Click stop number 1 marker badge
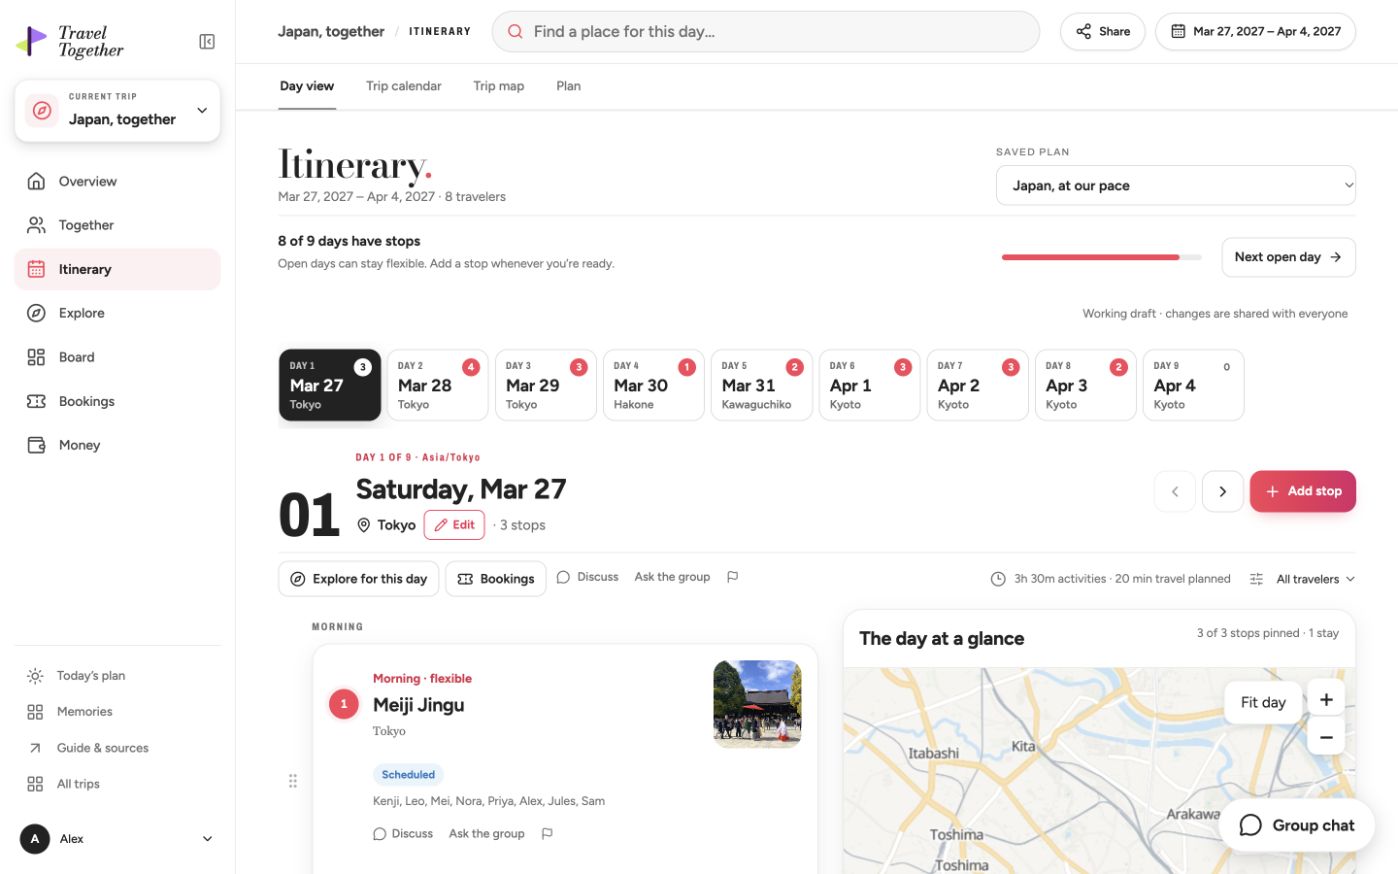This screenshot has height=874, width=1398. [x=344, y=704]
